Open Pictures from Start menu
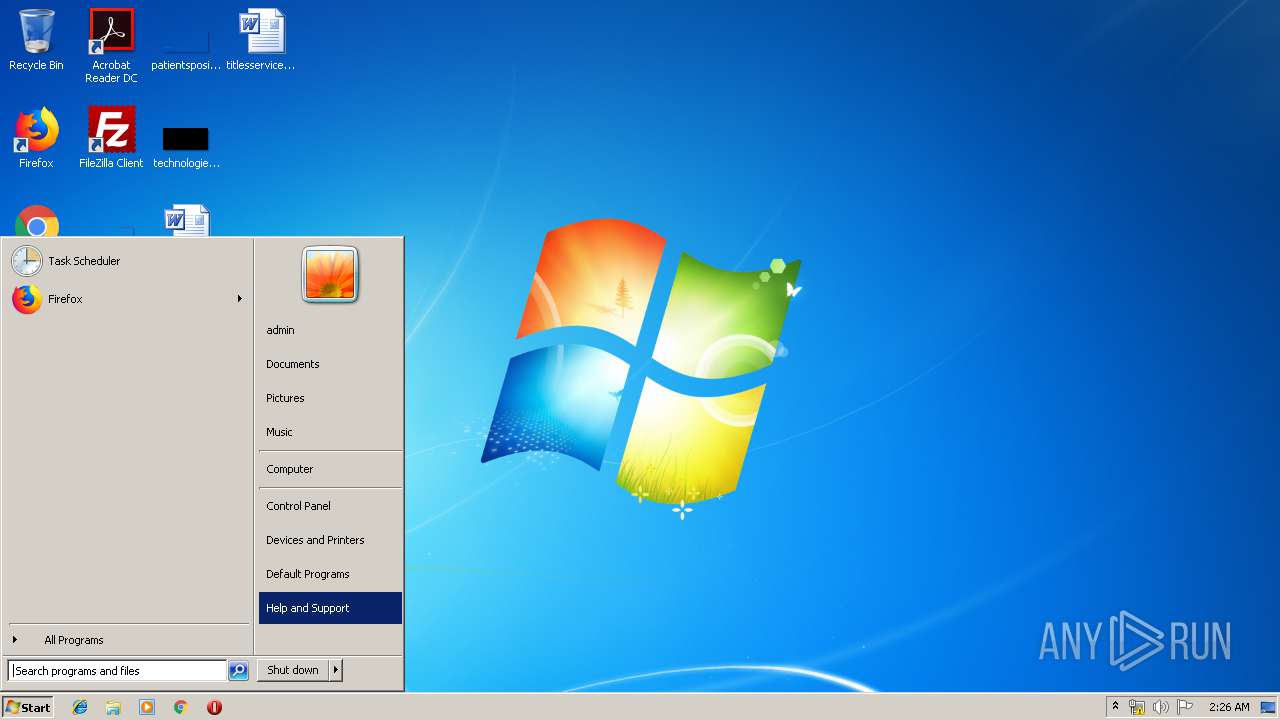This screenshot has width=1280, height=720. click(330, 398)
